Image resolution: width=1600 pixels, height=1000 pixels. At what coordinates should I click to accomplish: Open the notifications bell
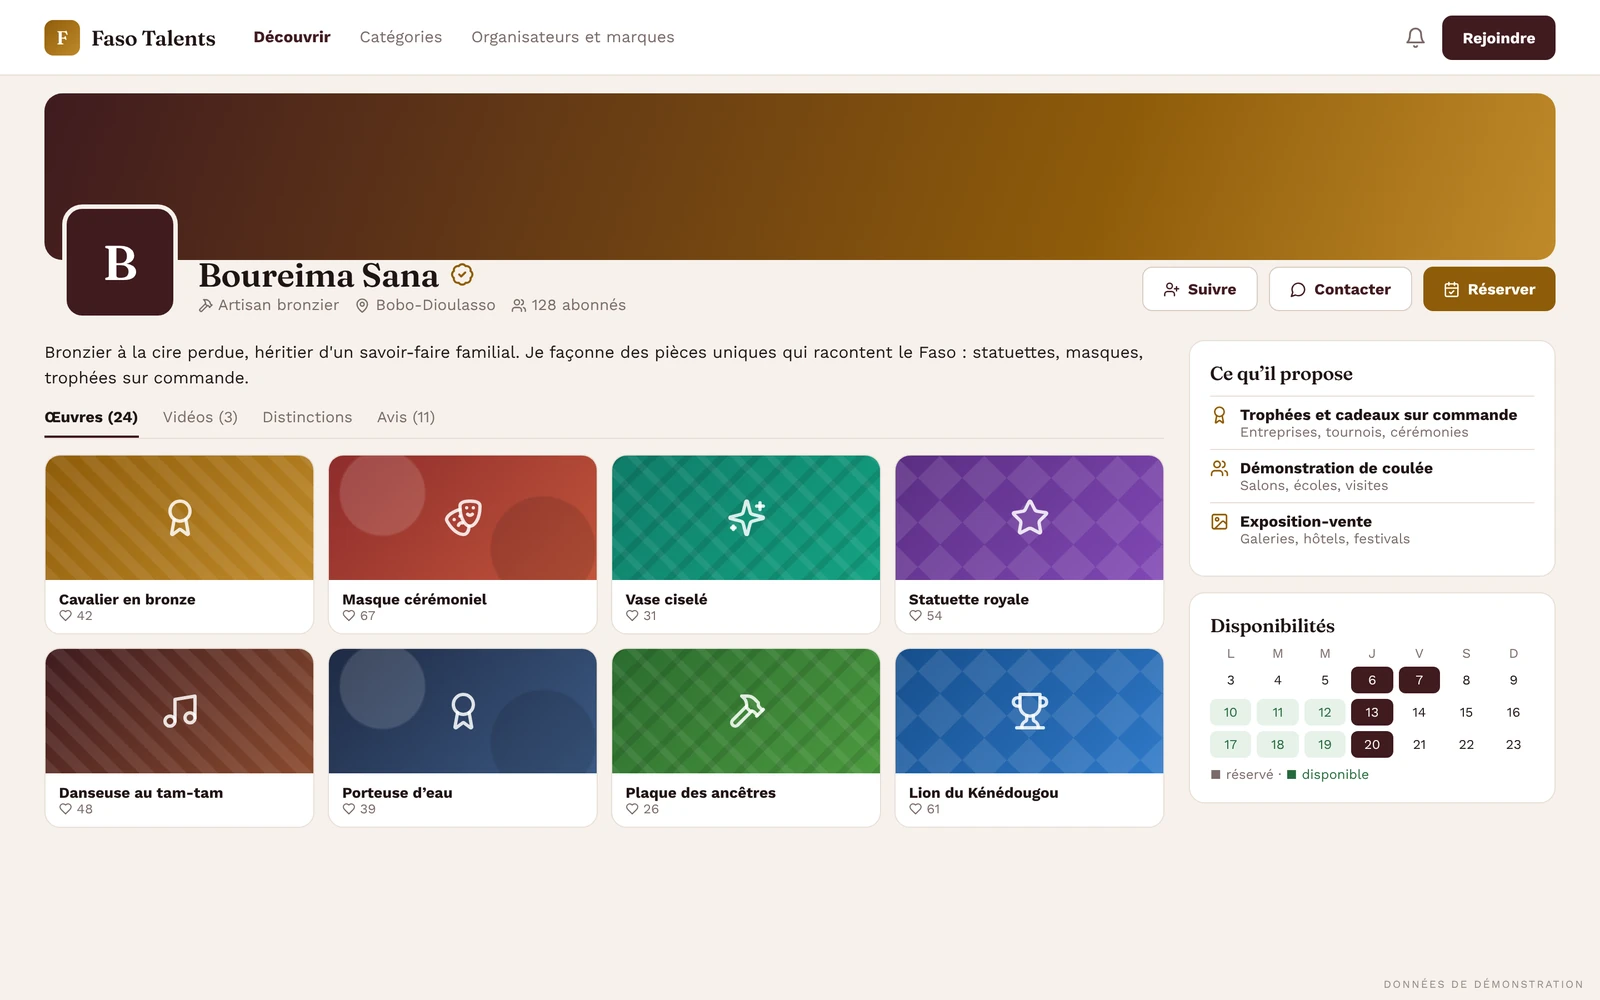click(x=1415, y=38)
